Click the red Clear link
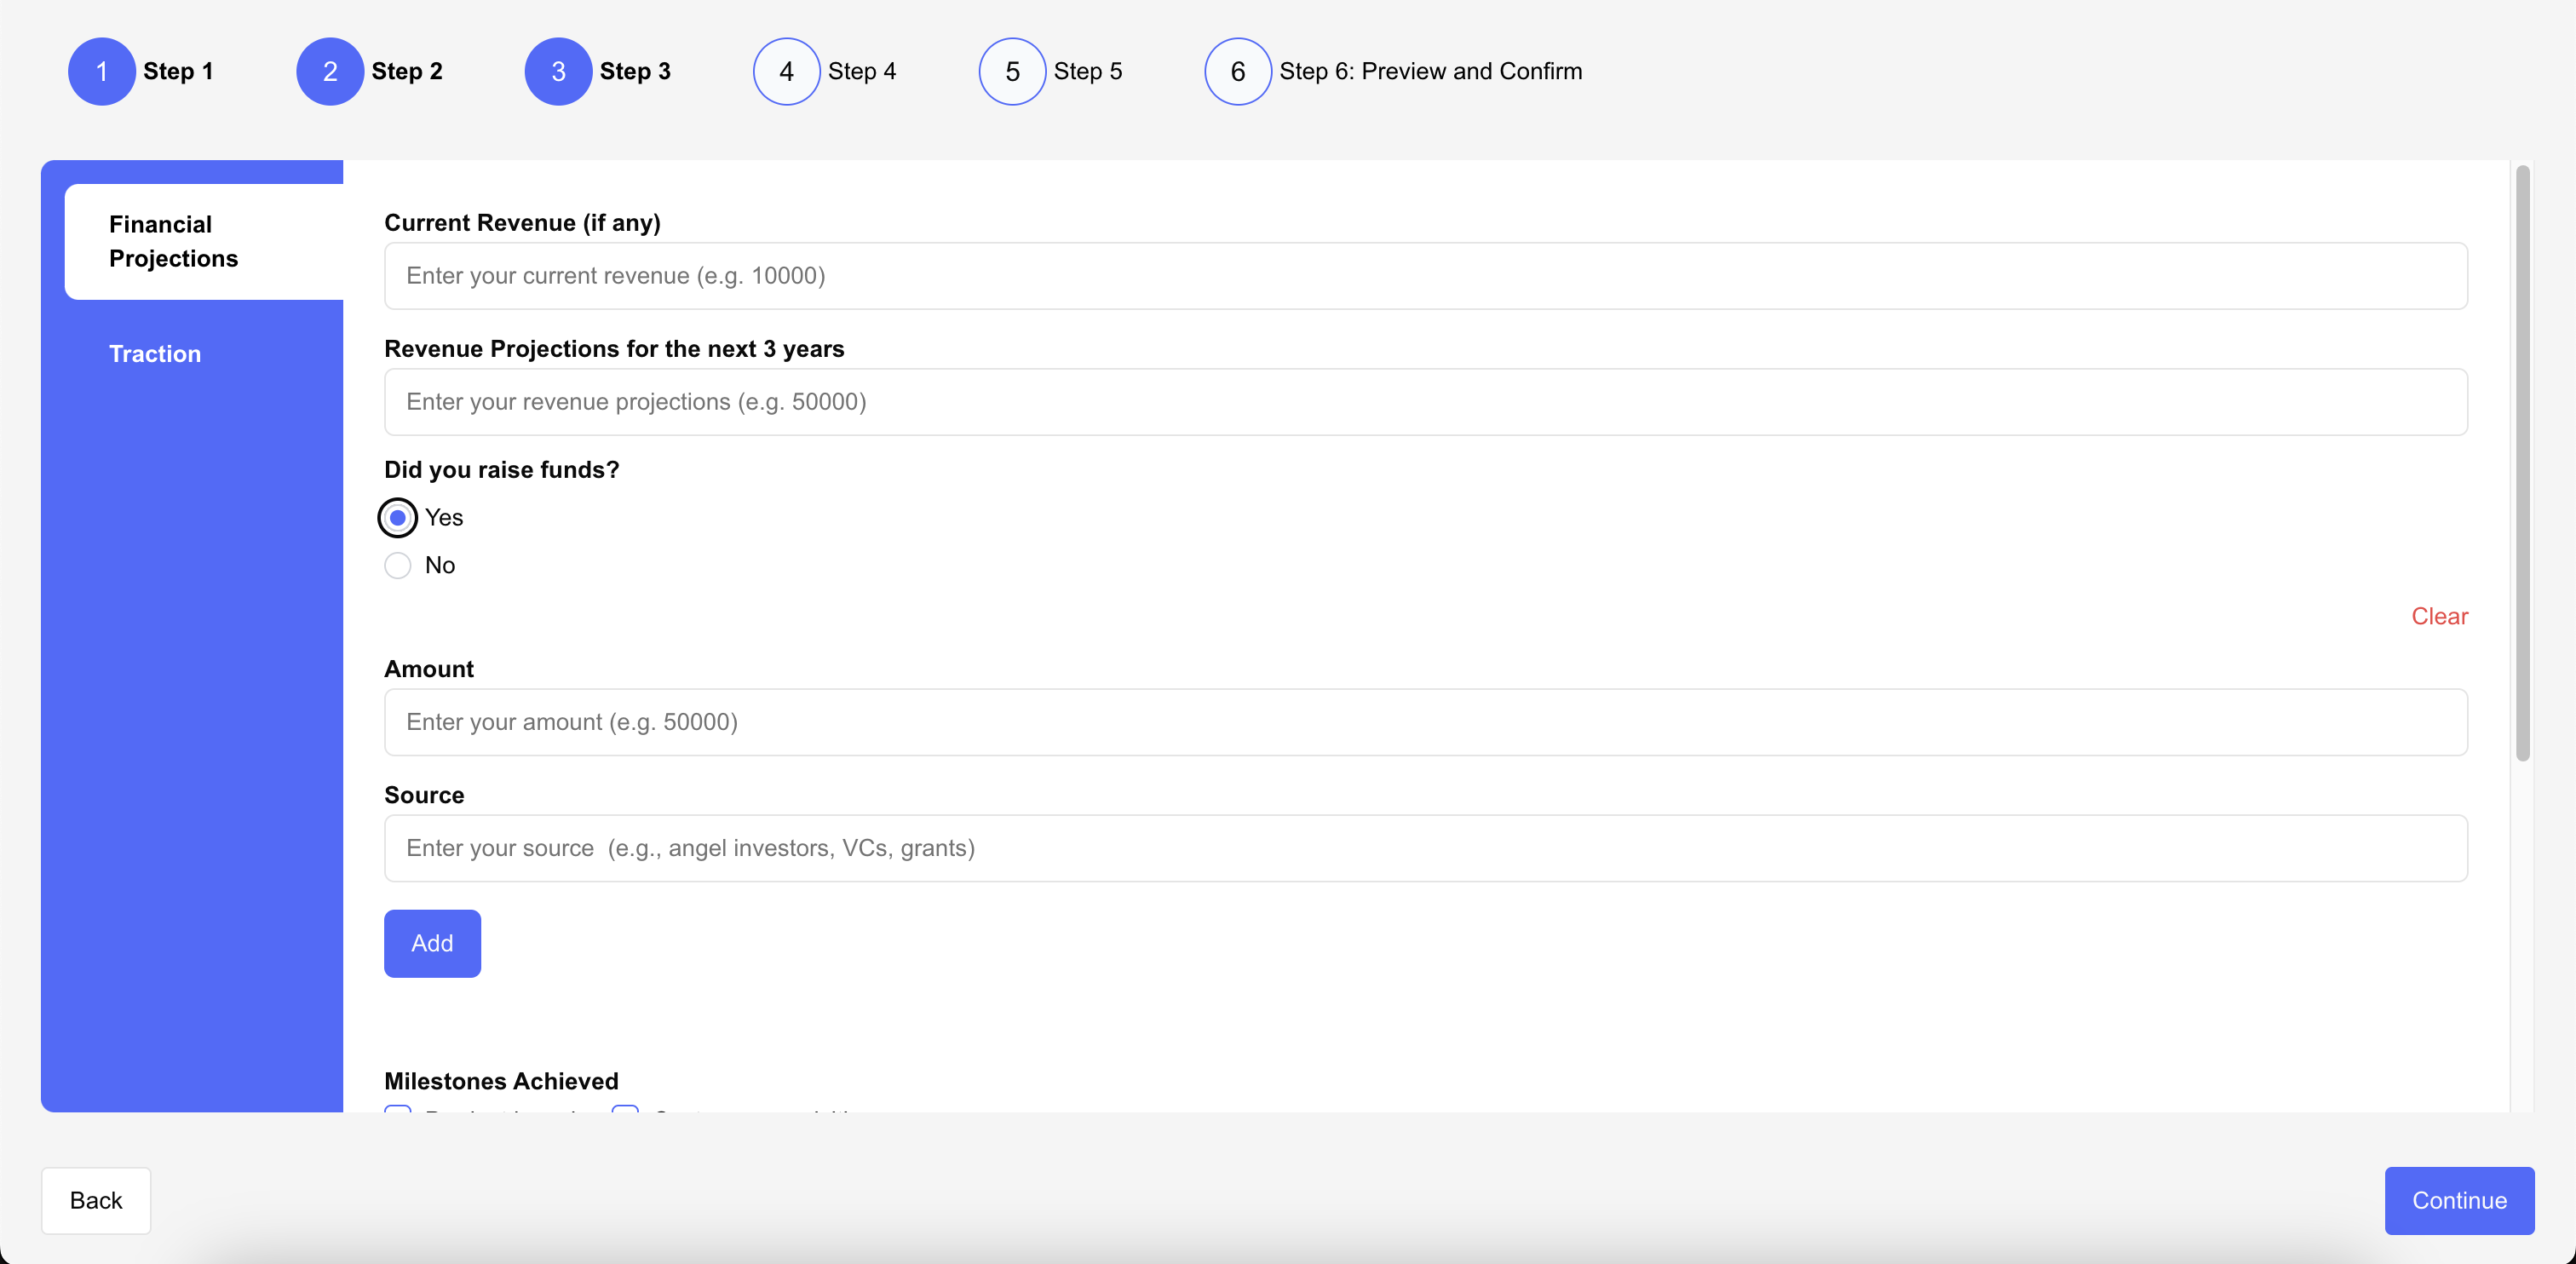Viewport: 2576px width, 1264px height. point(2439,616)
